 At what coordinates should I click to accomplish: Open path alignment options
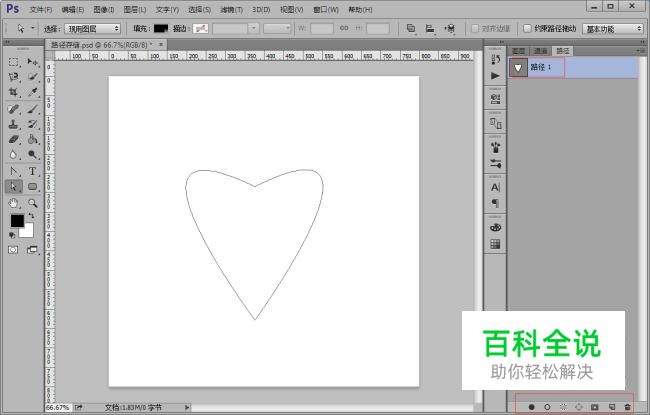tap(430, 28)
